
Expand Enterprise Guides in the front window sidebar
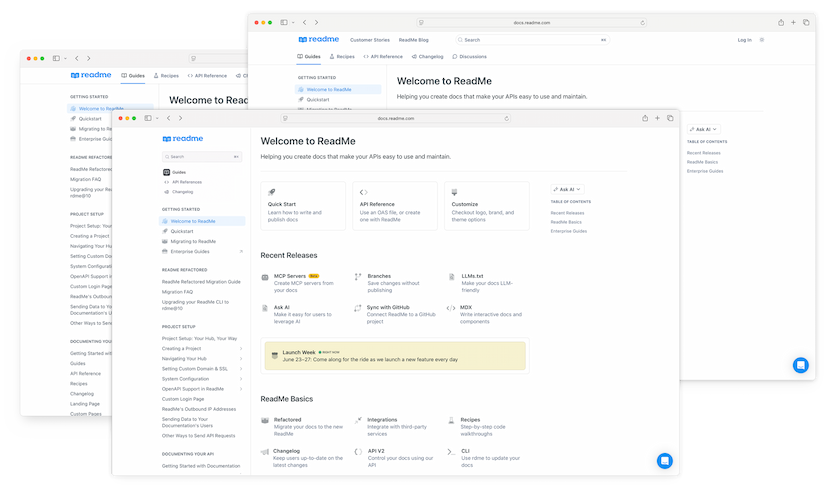[241, 252]
